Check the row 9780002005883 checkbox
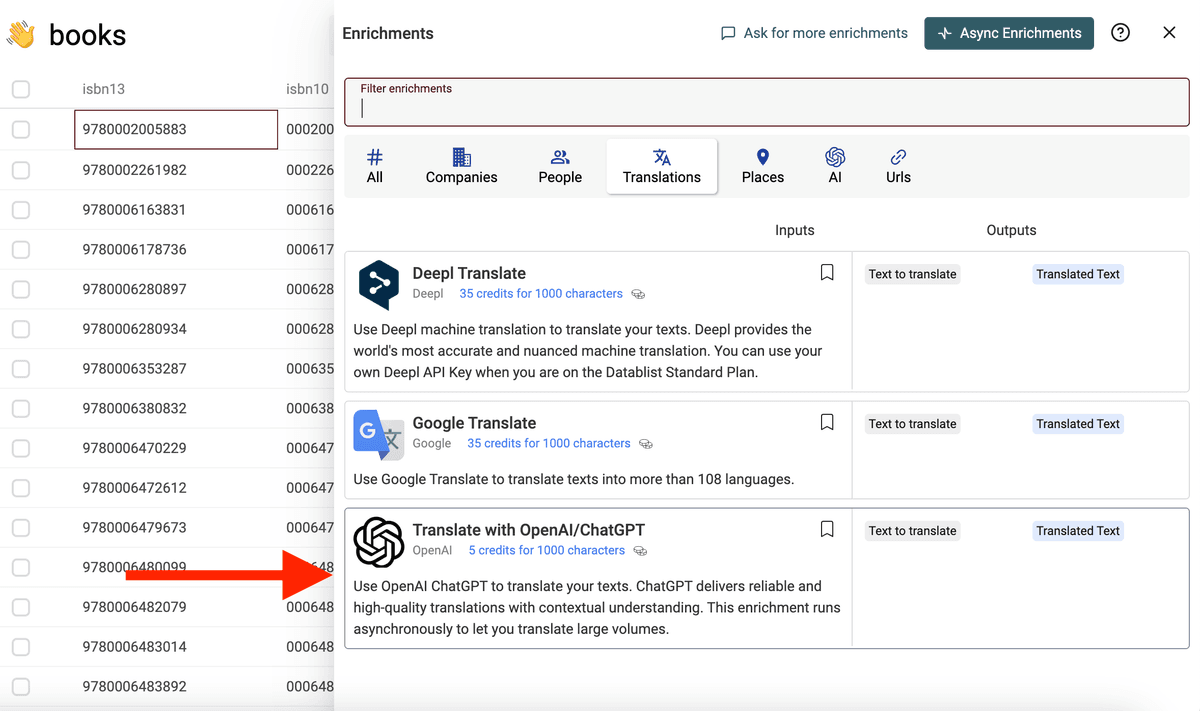Image resolution: width=1200 pixels, height=711 pixels. pyautogui.click(x=21, y=130)
